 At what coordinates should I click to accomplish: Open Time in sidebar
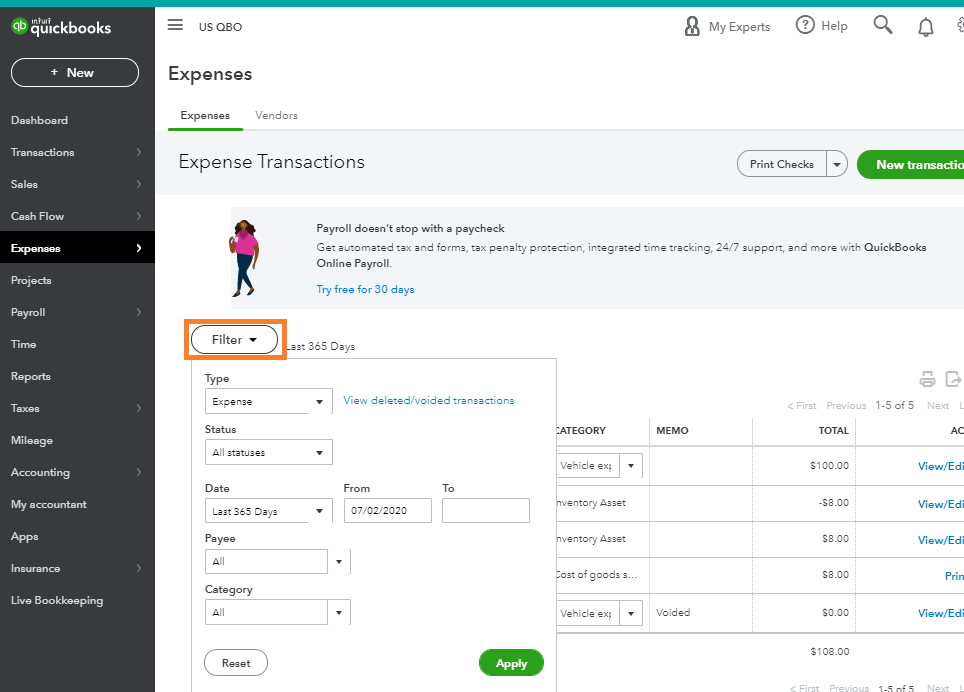click(23, 344)
